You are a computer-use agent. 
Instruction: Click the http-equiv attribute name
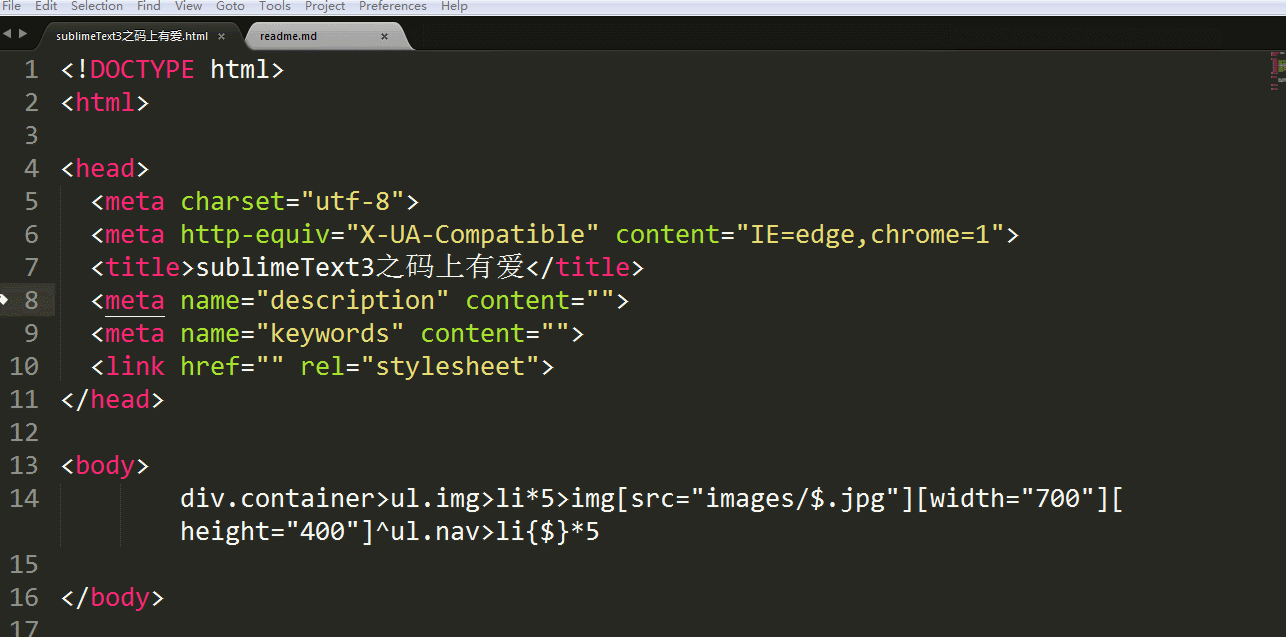(x=255, y=234)
